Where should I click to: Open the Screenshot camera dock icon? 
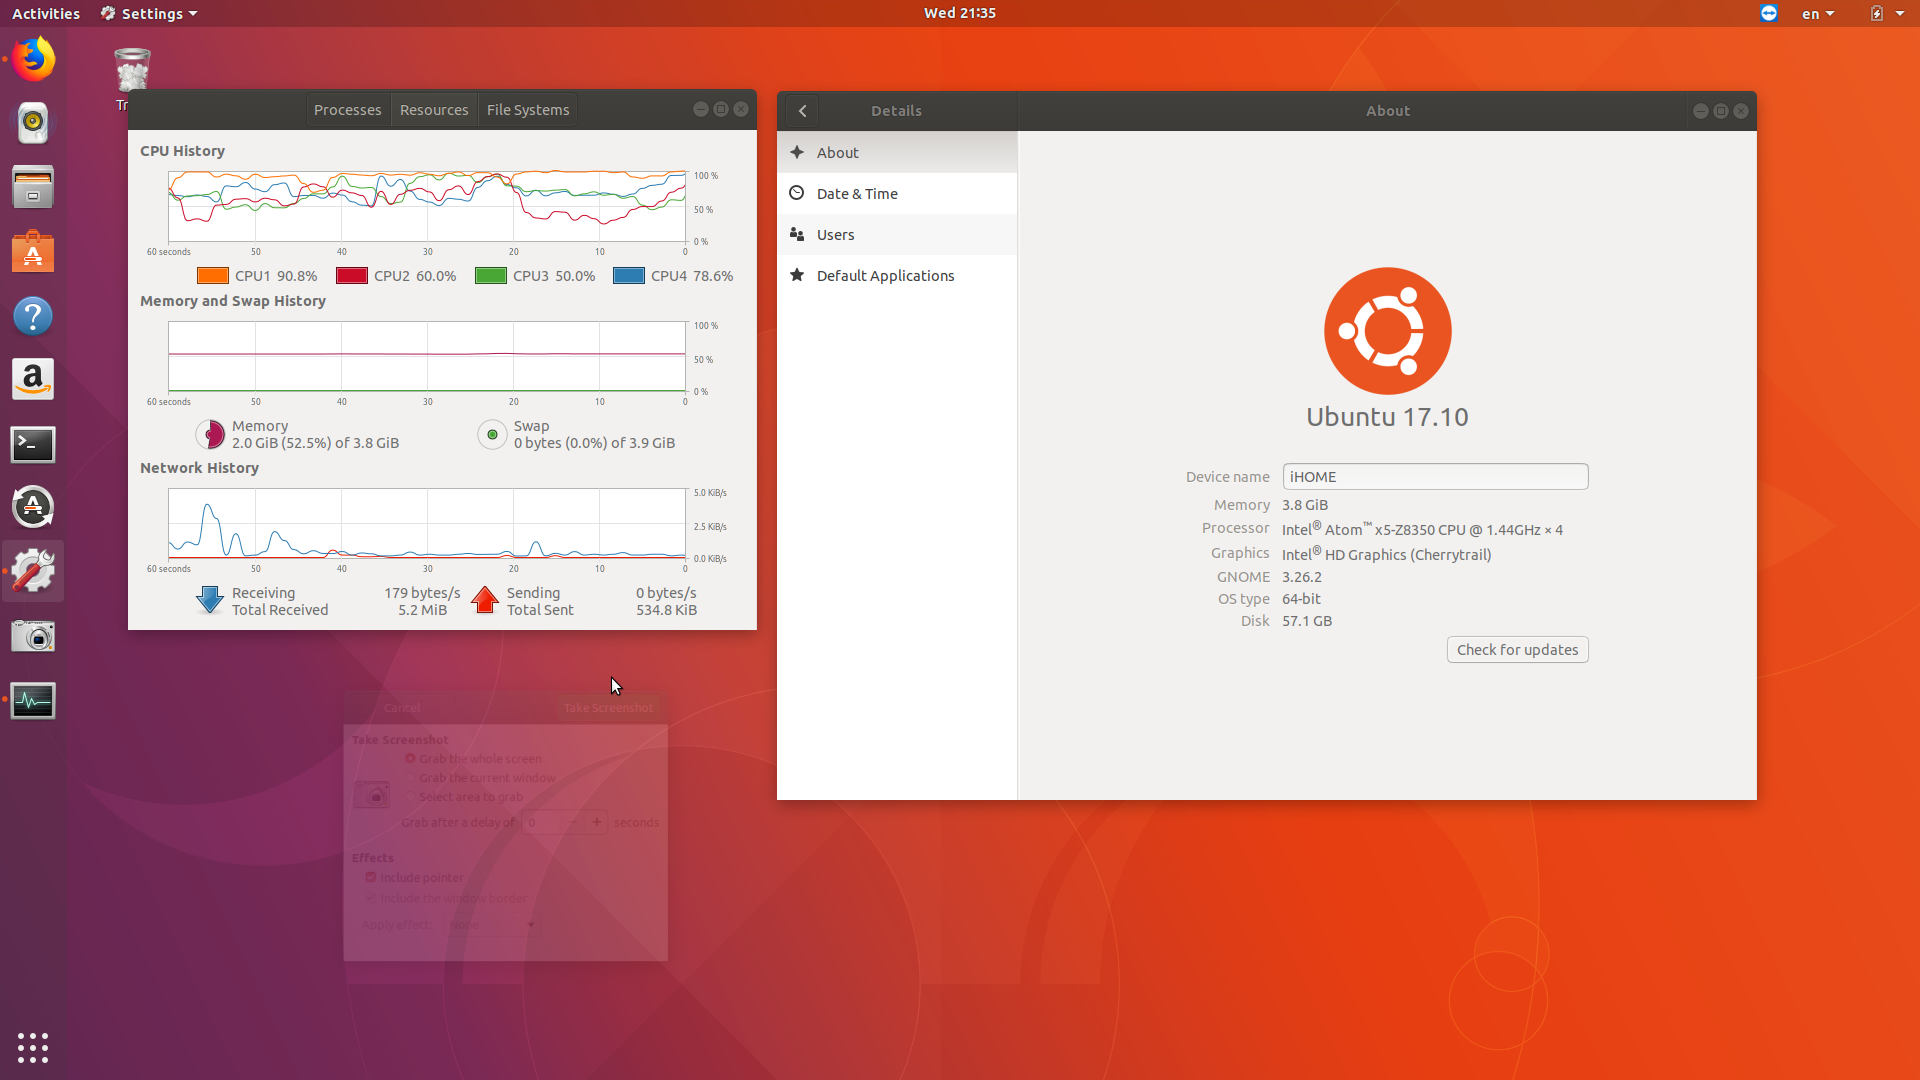(x=33, y=636)
